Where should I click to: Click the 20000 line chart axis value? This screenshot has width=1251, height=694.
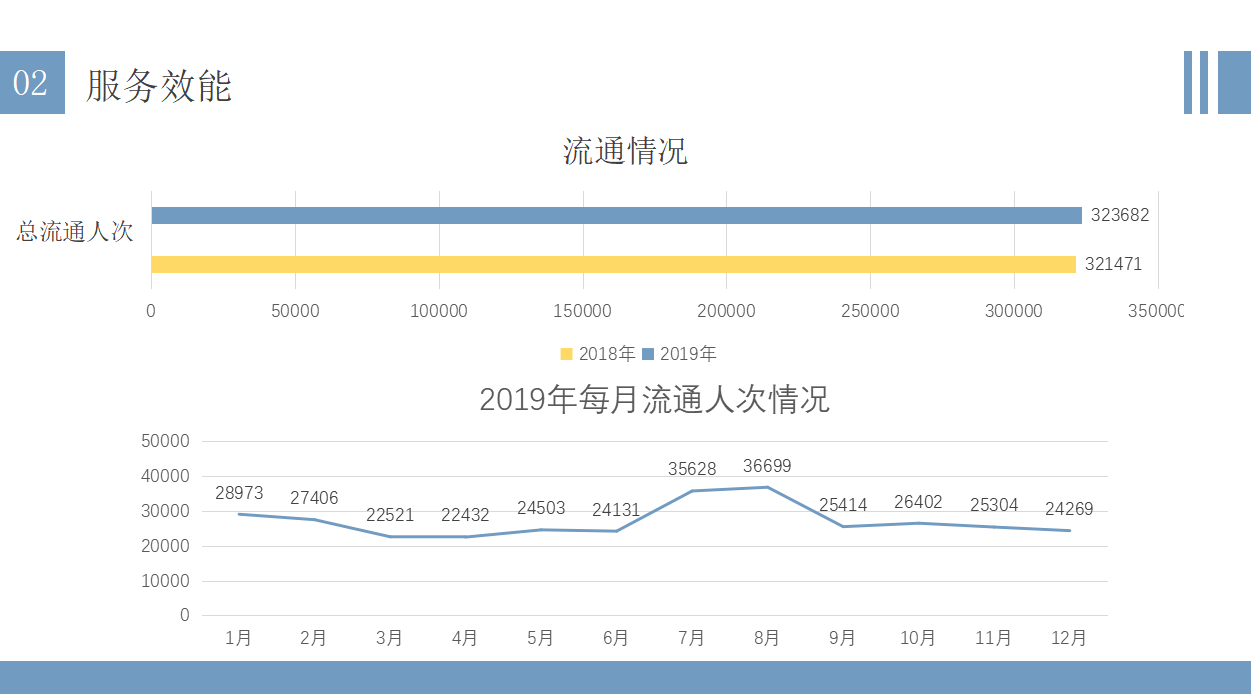pyautogui.click(x=165, y=546)
